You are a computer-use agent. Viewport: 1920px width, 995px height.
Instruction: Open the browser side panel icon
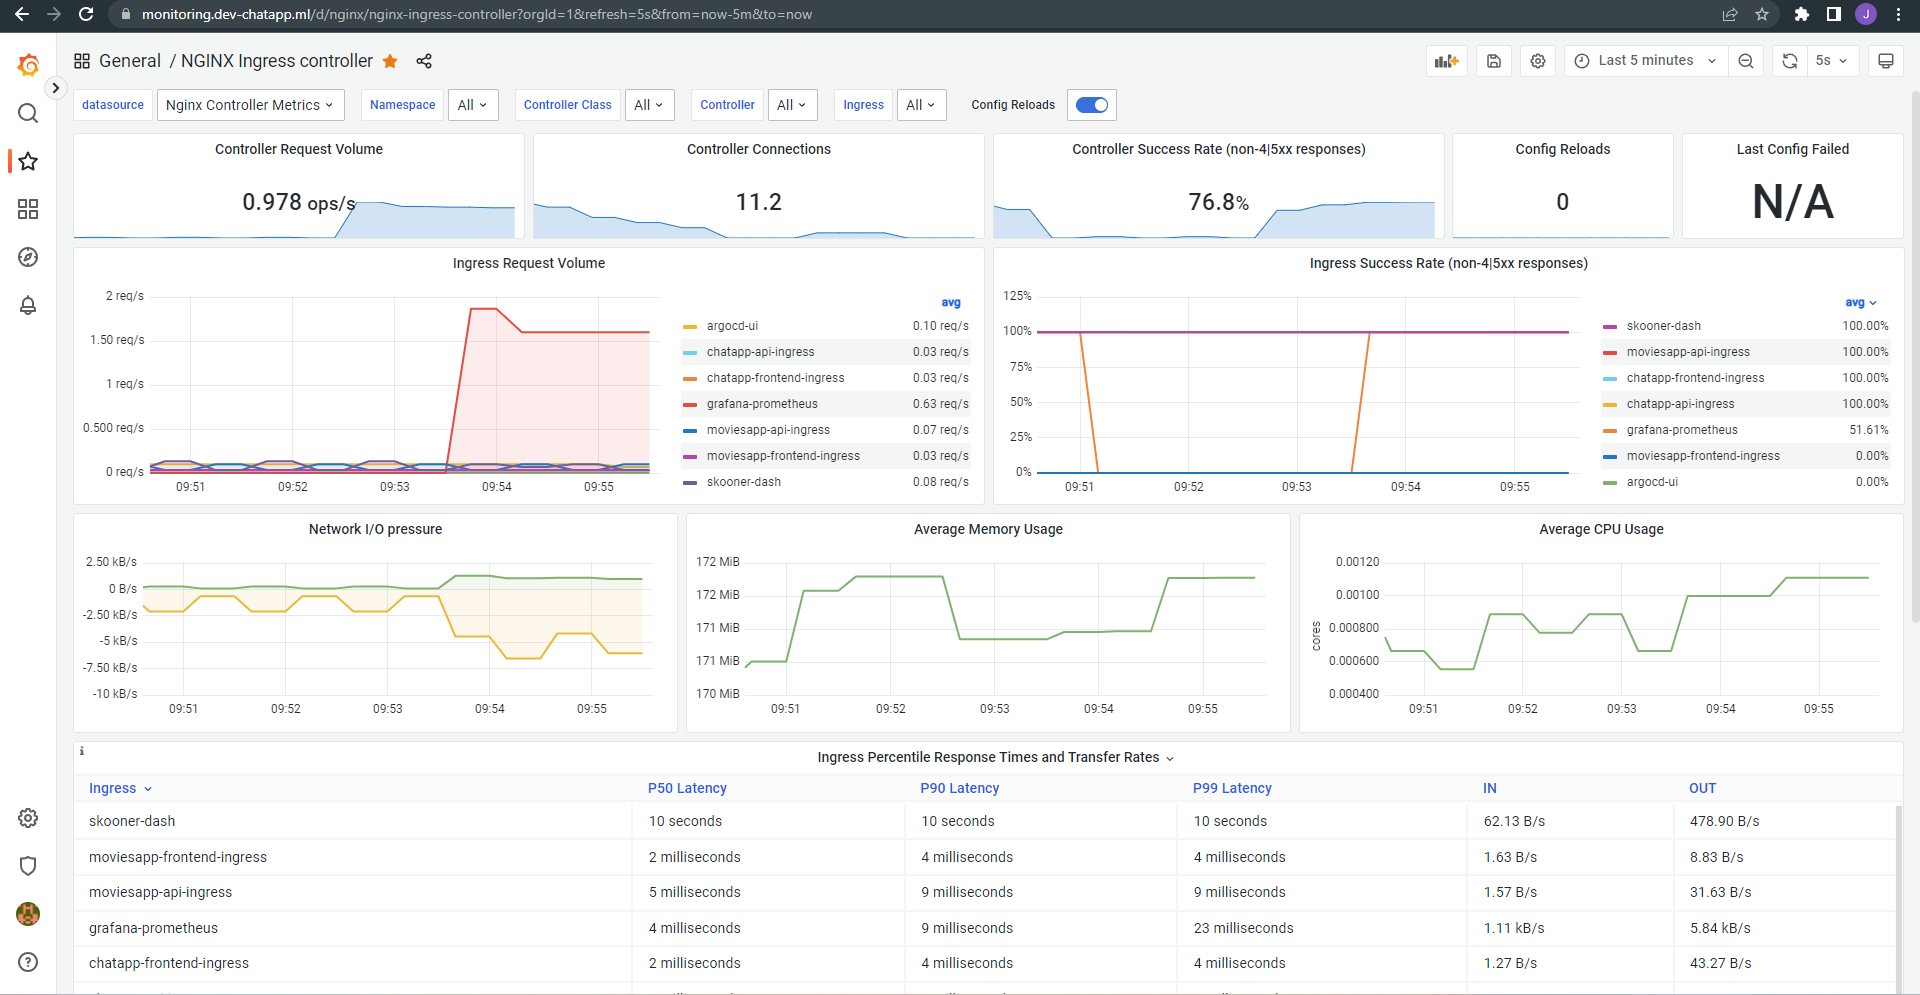click(1834, 14)
